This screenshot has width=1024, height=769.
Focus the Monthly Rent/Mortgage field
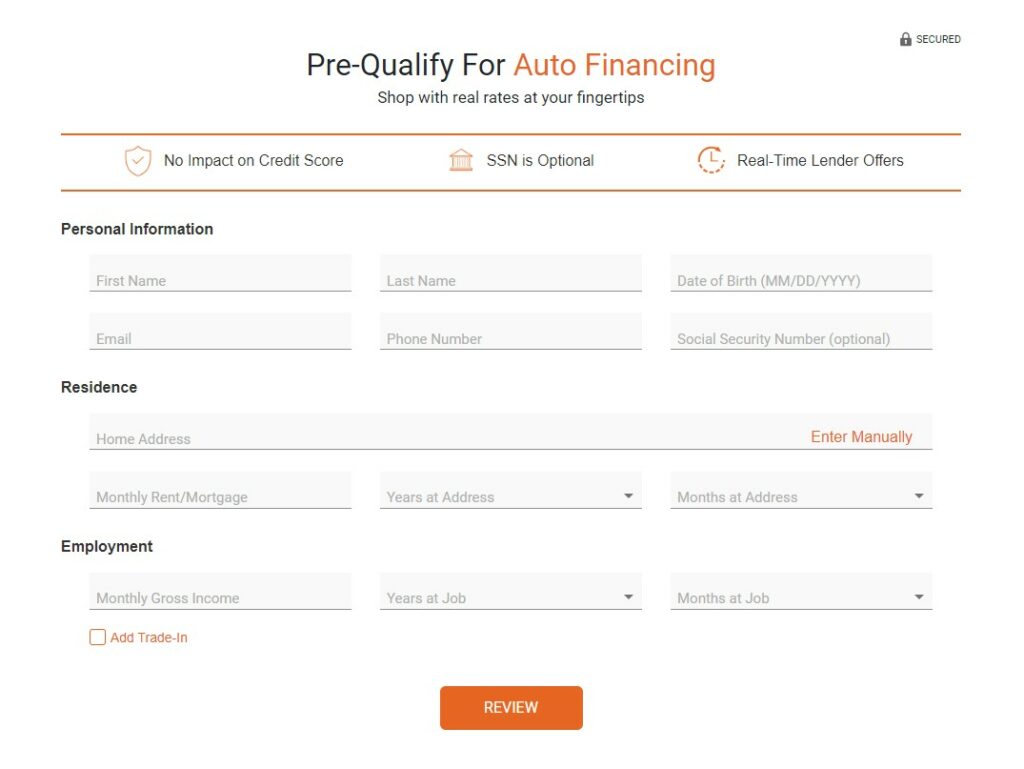220,490
